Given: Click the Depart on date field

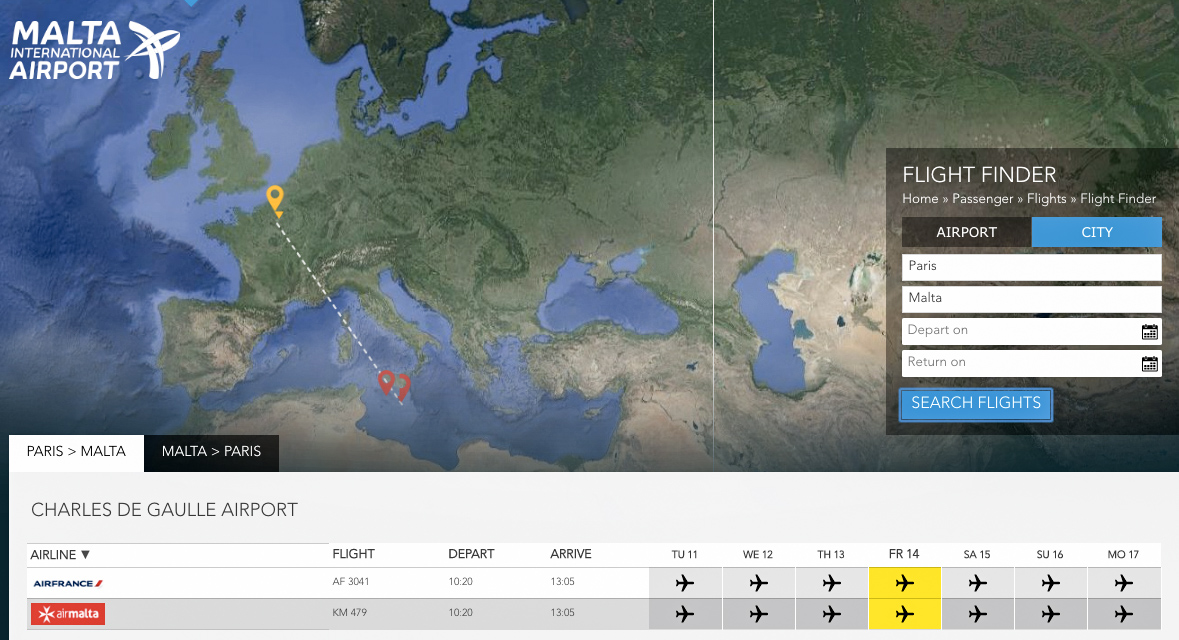Looking at the screenshot, I should 1032,332.
